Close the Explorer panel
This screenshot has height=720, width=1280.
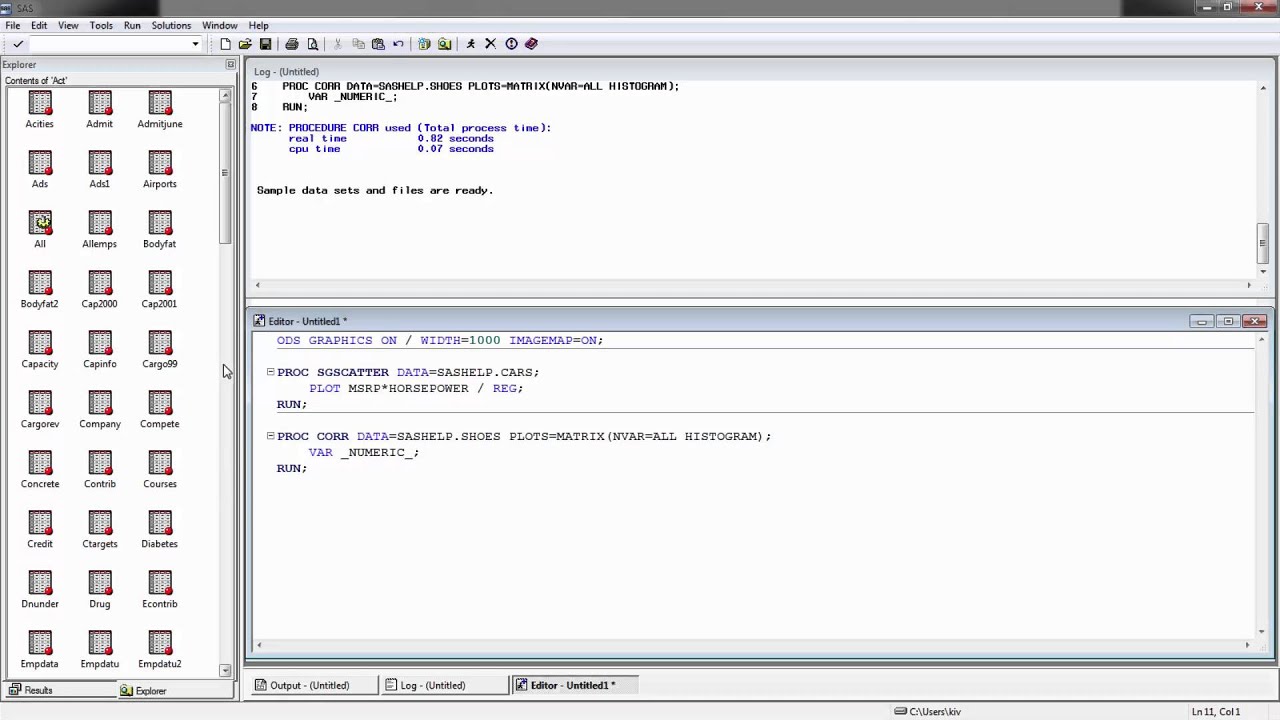point(230,65)
